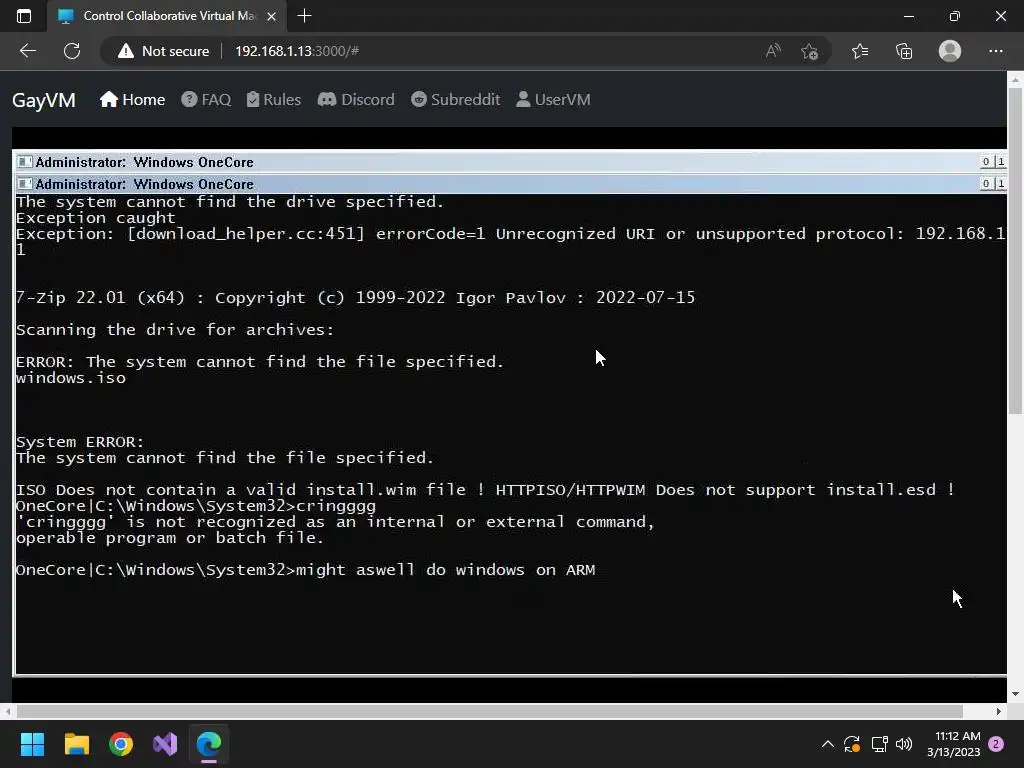Select the Control Collaborative Virtual Machine tab
Screen dimensions: 1024x768
(x=167, y=16)
